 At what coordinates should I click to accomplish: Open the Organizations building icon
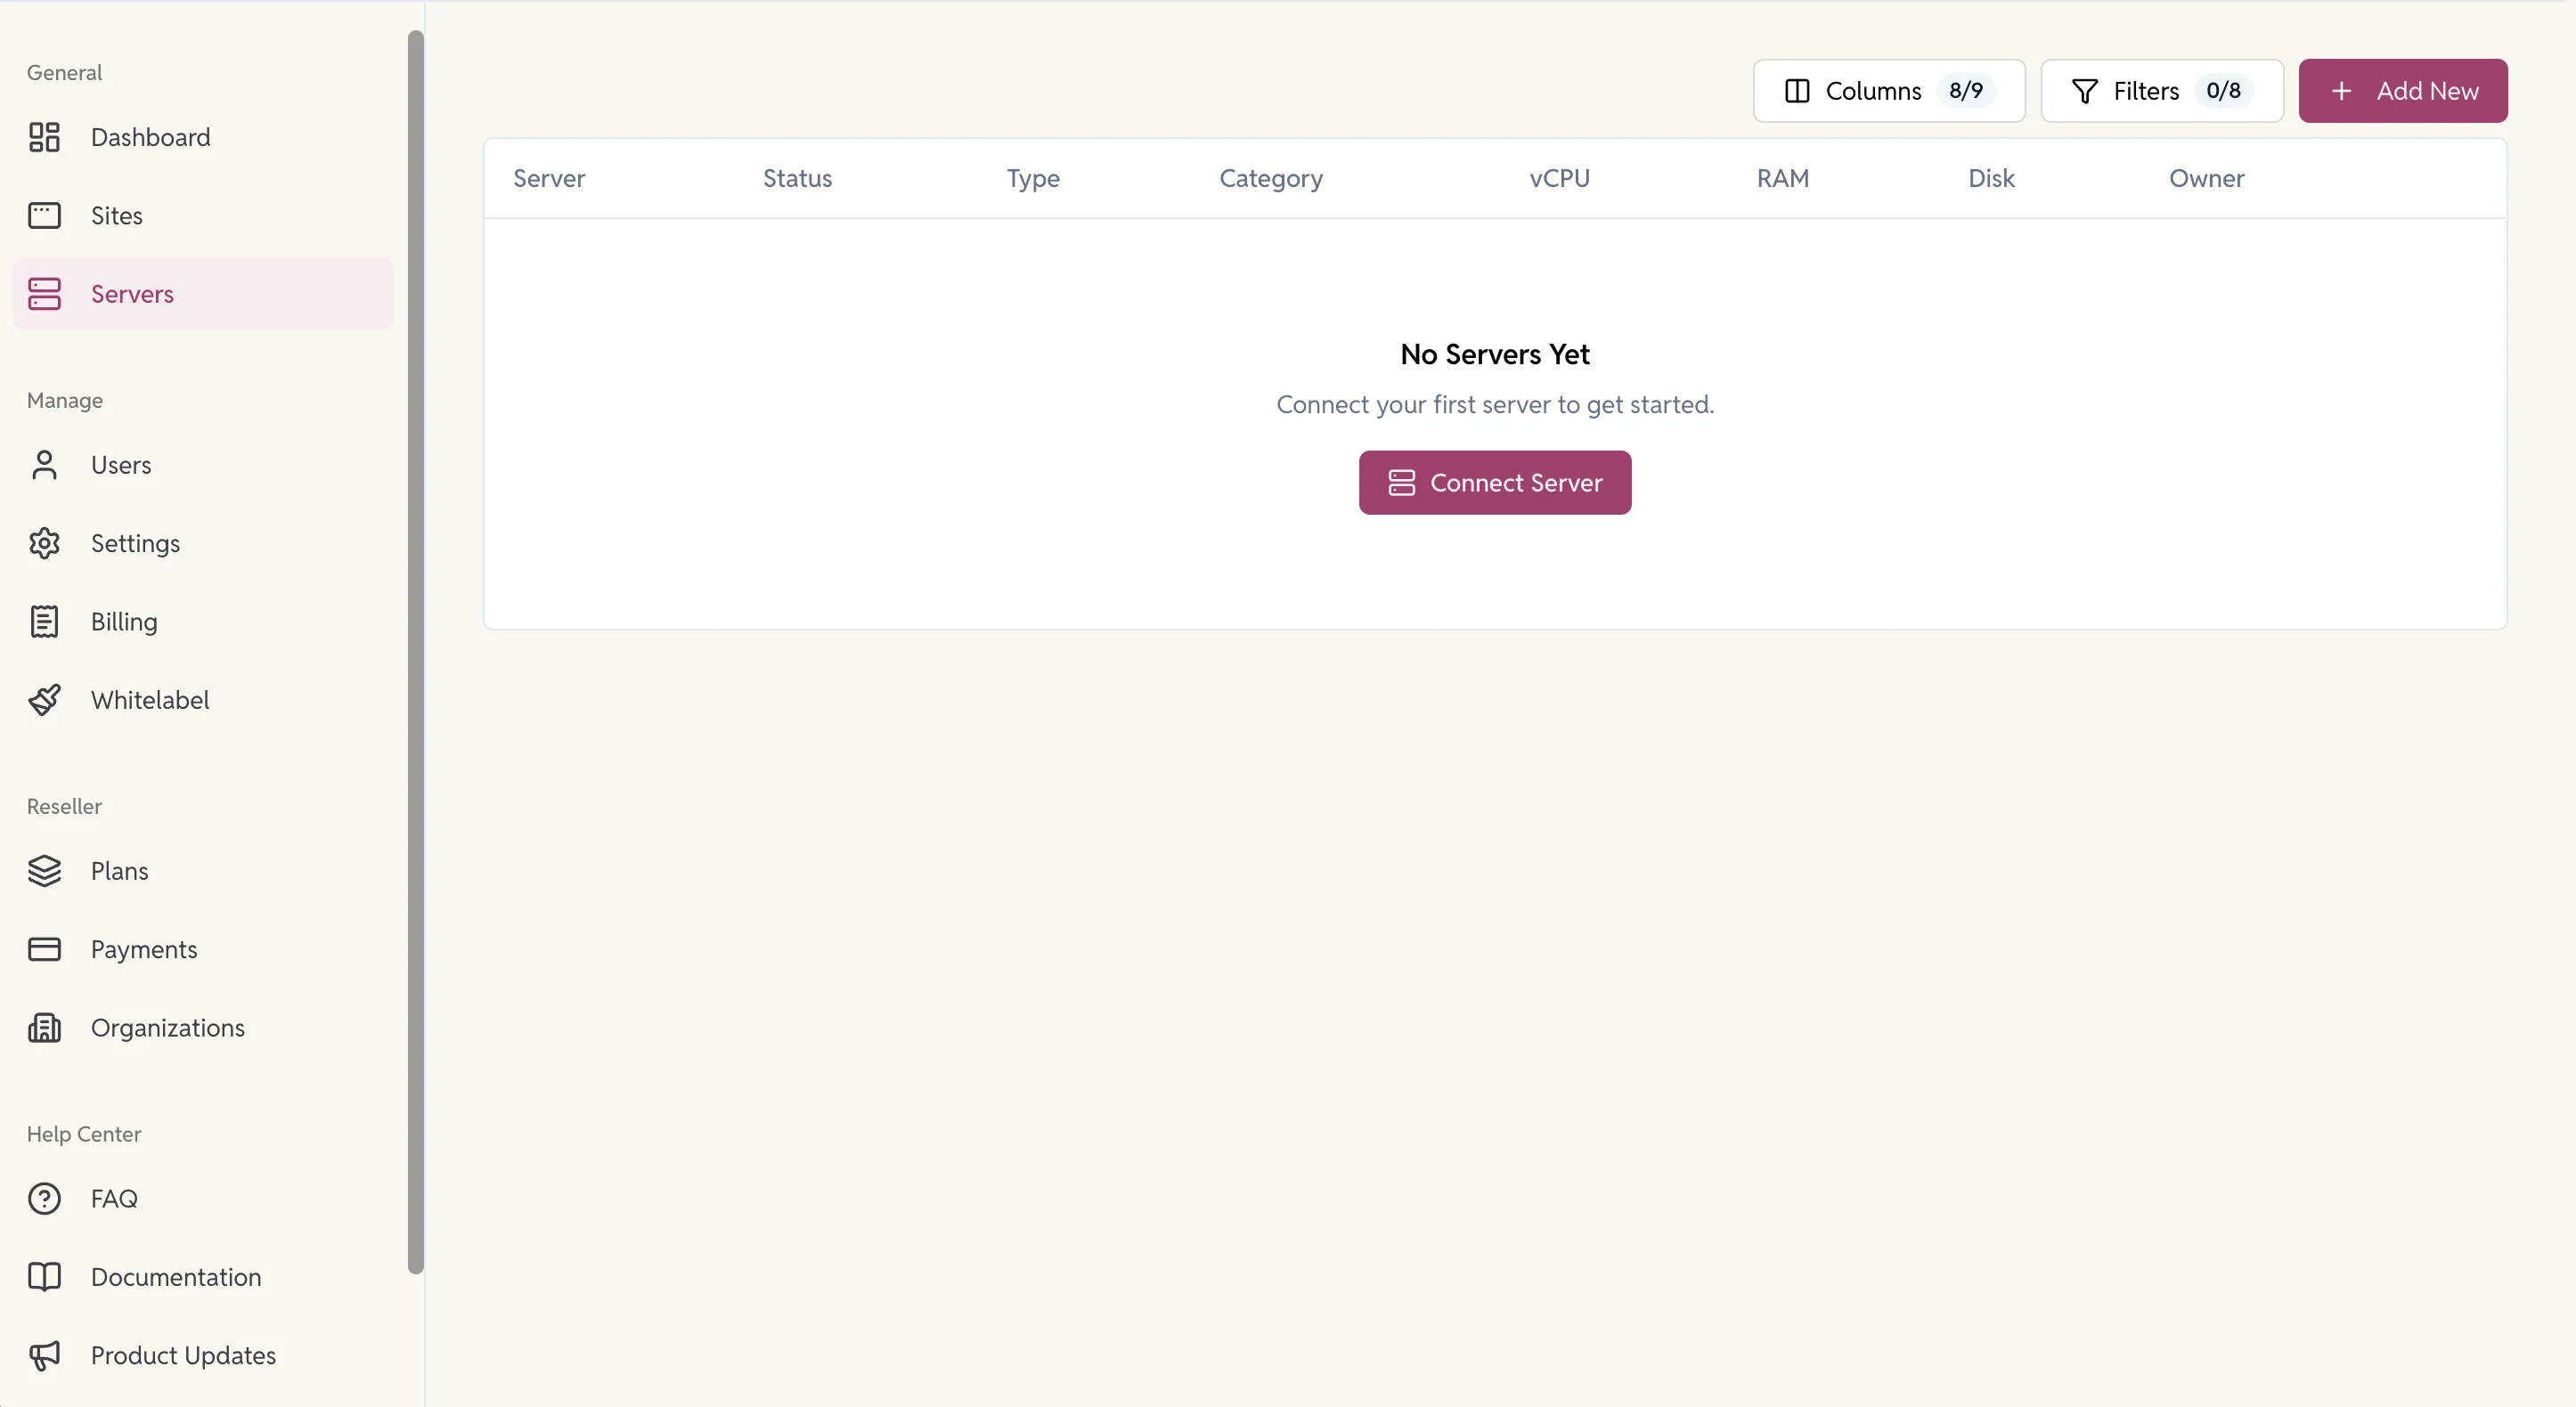pos(44,1027)
